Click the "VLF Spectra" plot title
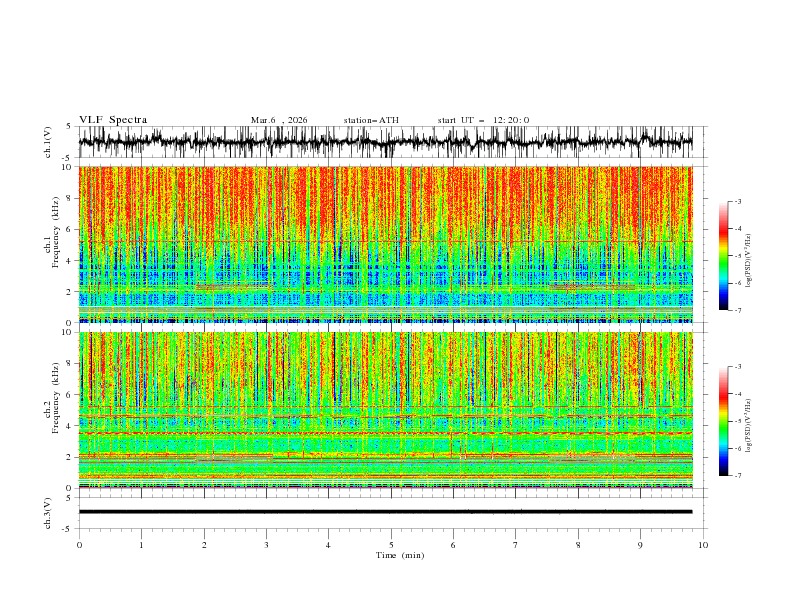This screenshot has height=612, width=792. 113,120
